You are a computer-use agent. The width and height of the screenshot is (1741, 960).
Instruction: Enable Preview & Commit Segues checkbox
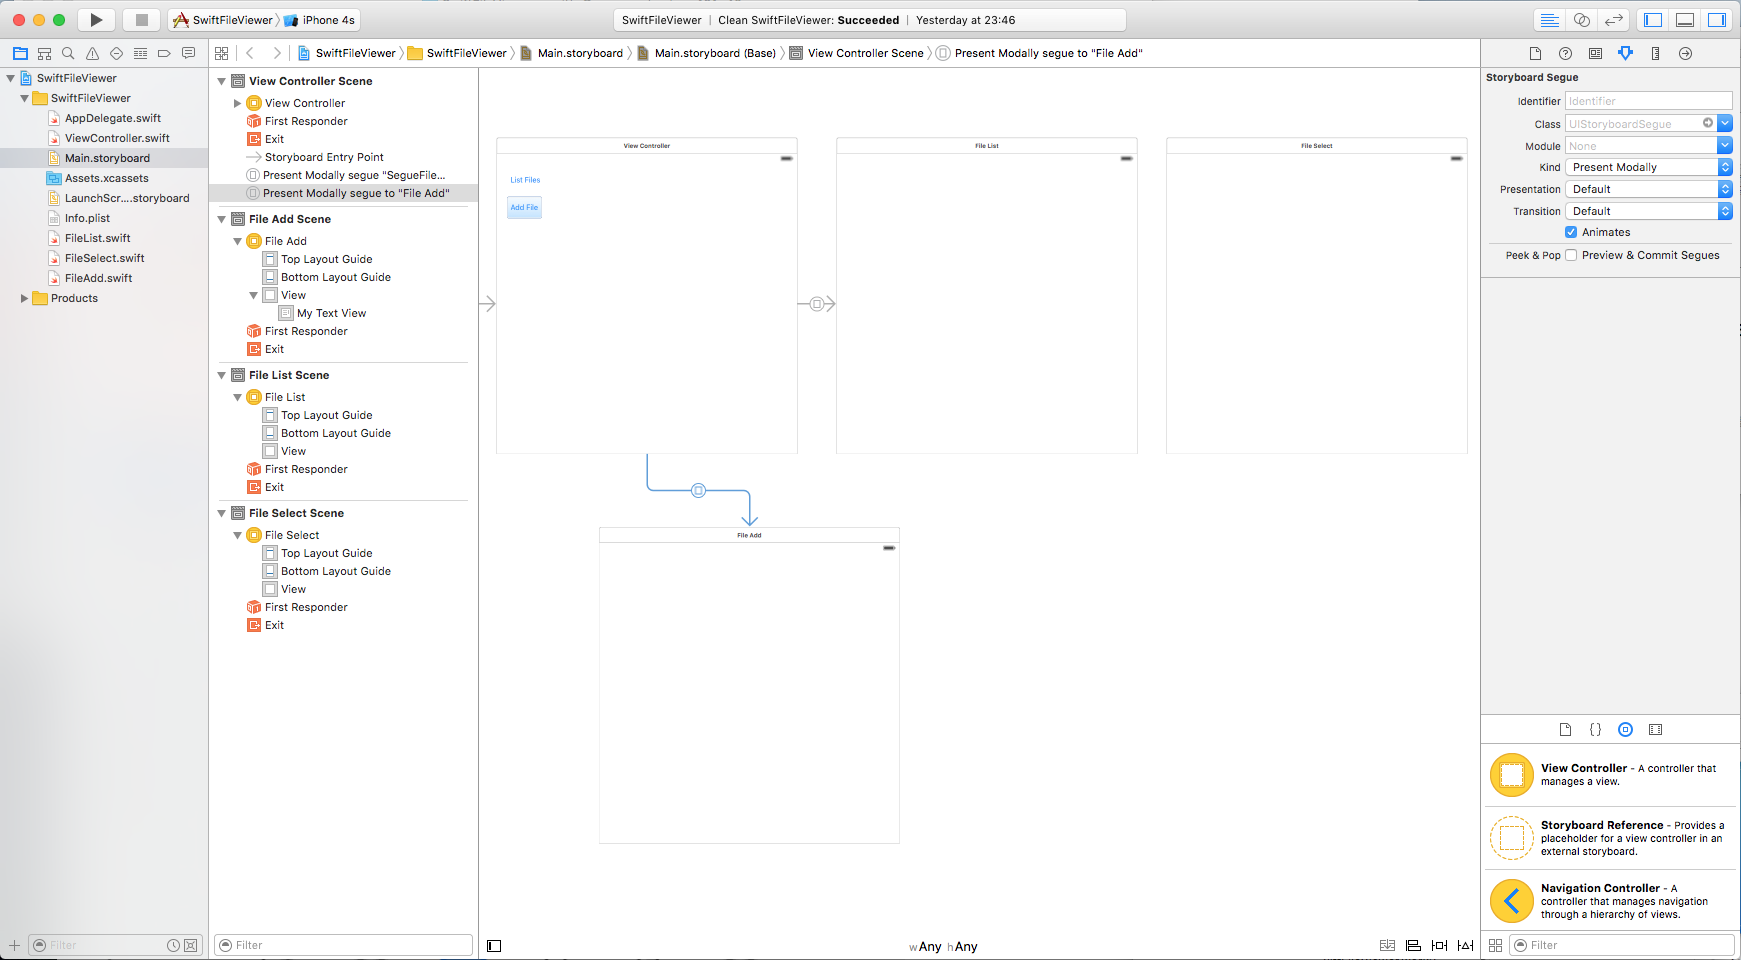point(1571,255)
